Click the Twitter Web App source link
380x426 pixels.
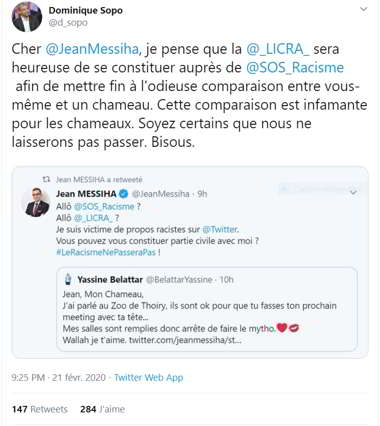(149, 378)
